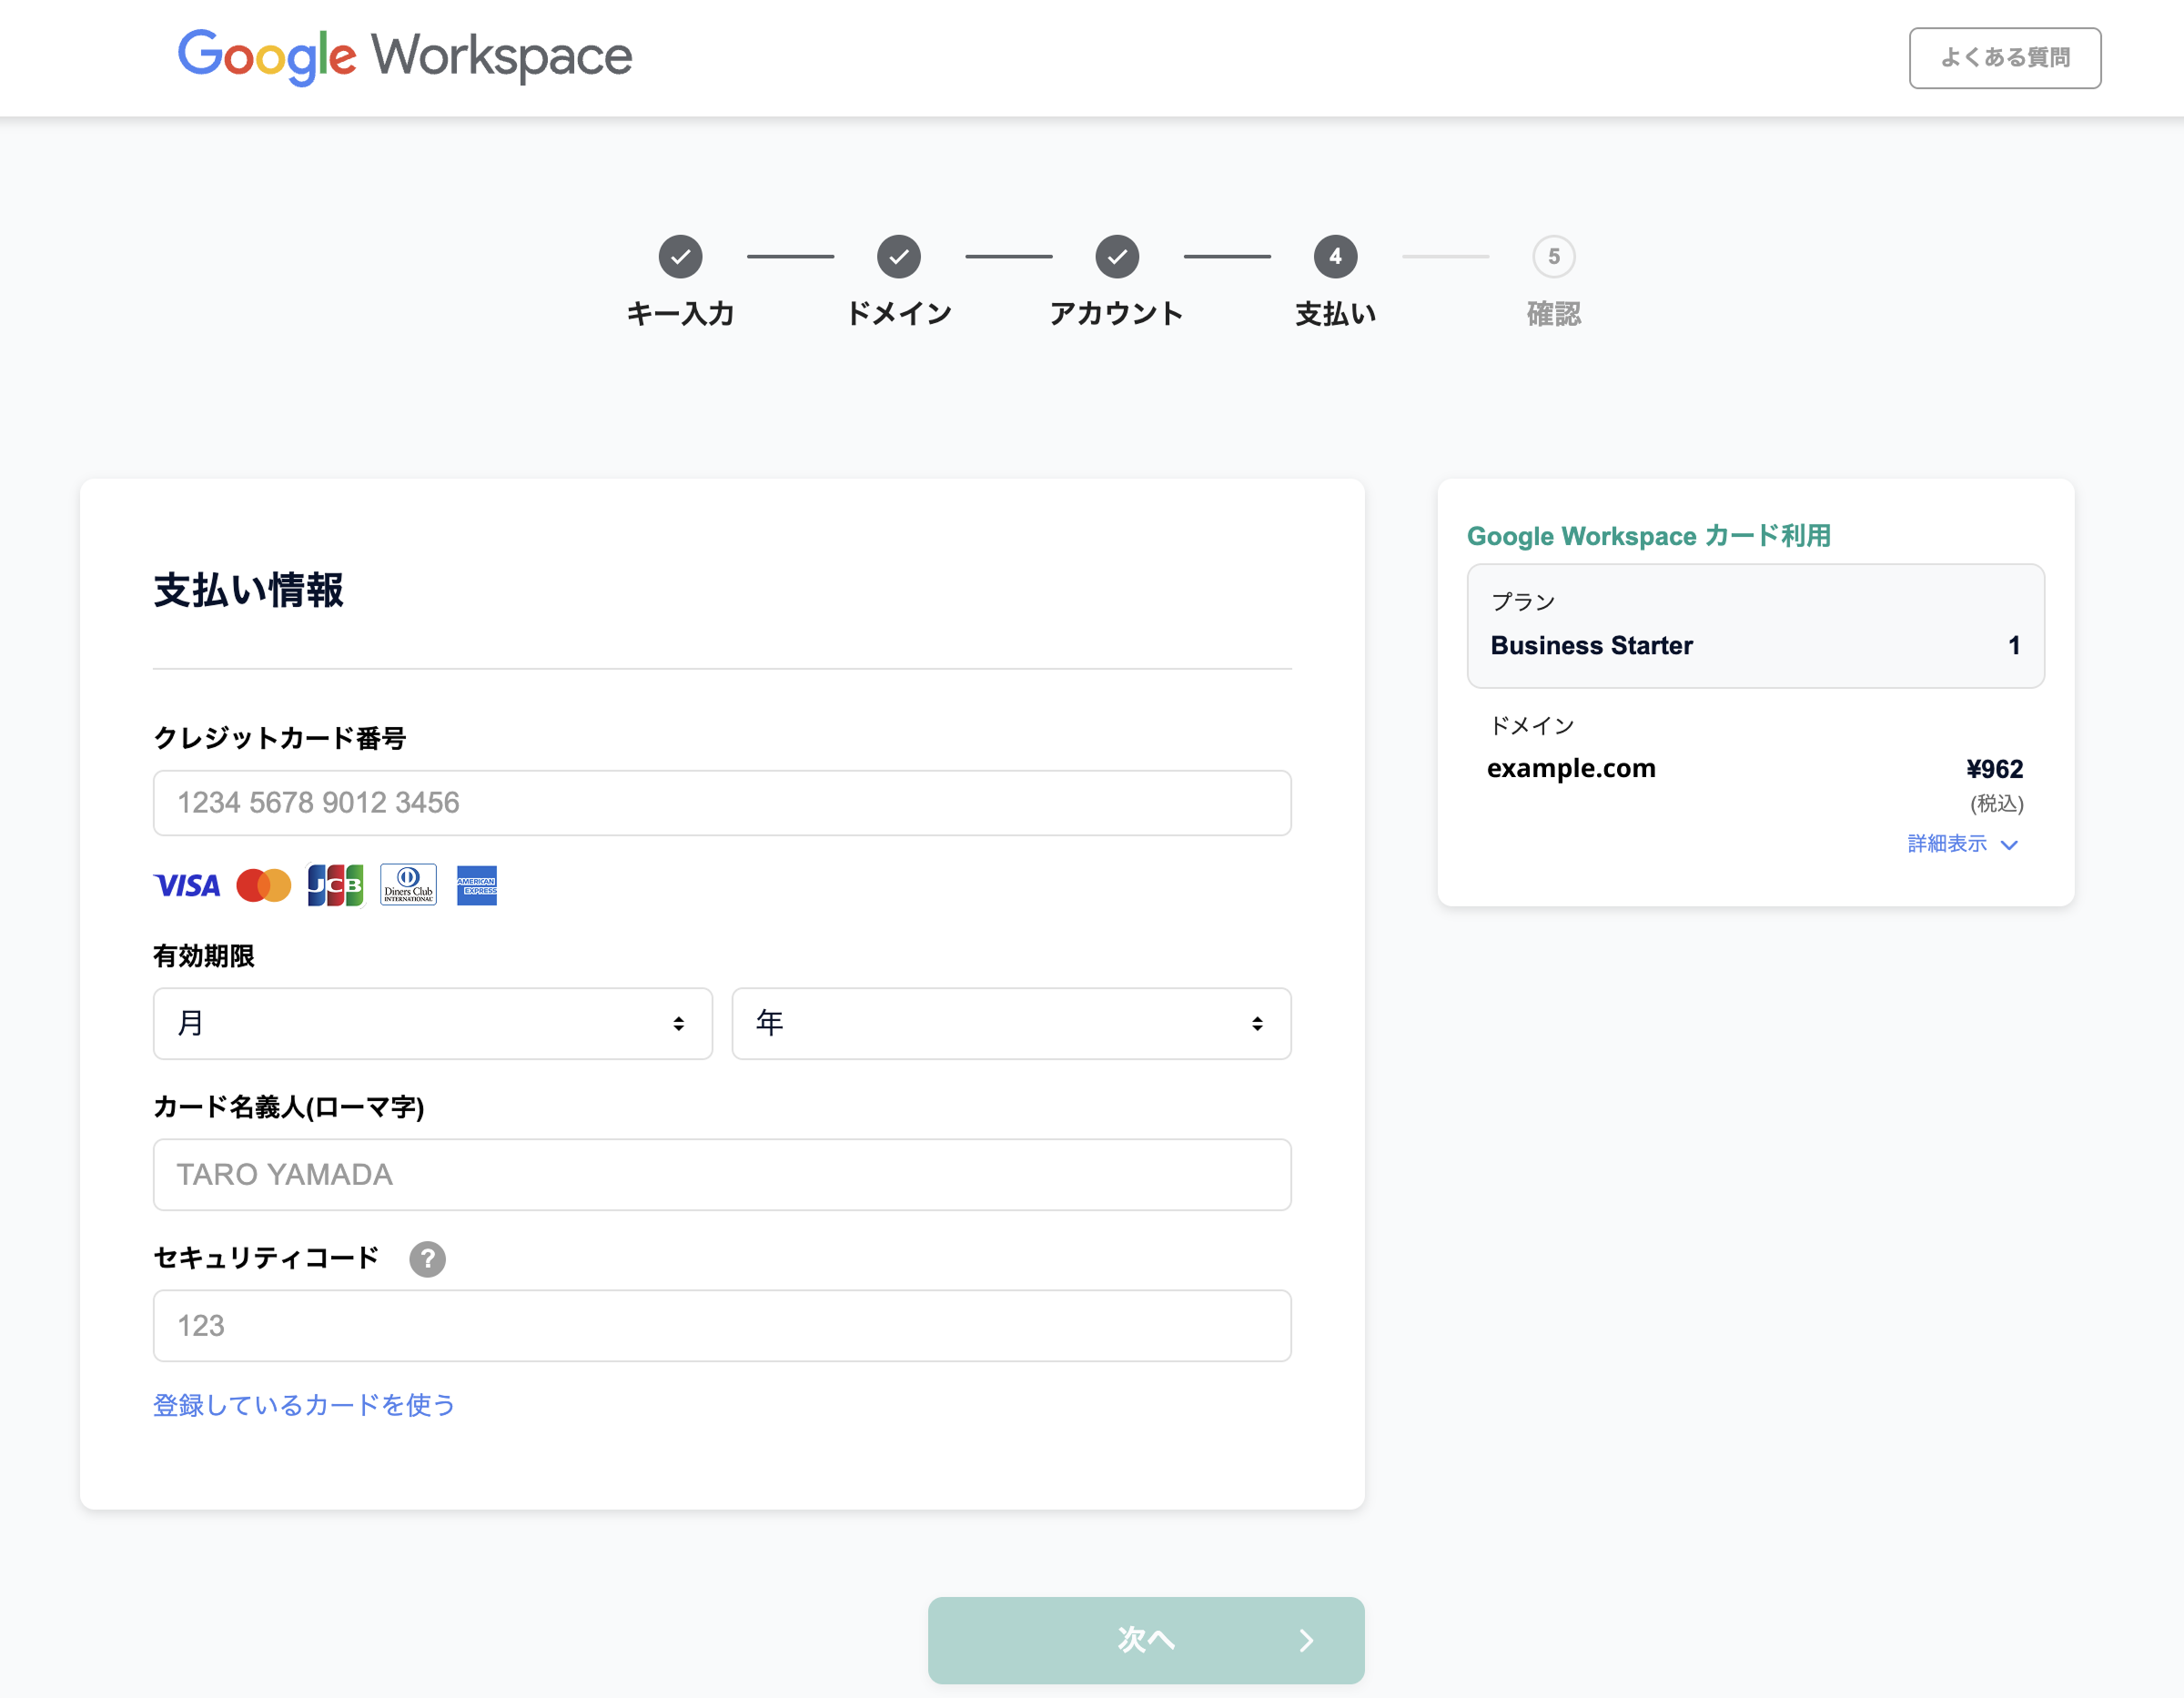Open the security code help tooltip icon

pyautogui.click(x=428, y=1260)
